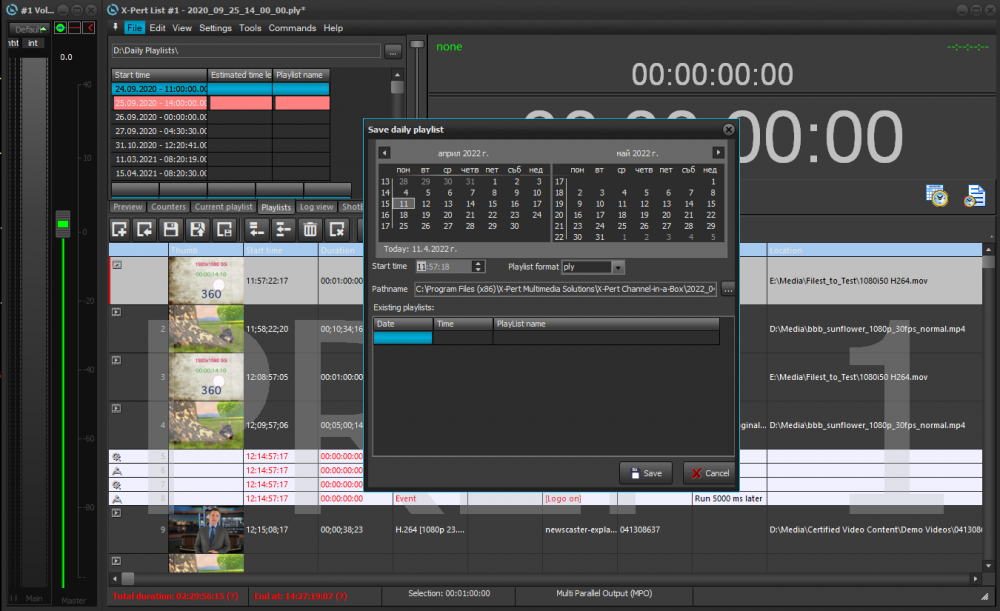Toggle the red line button in volume panel
This screenshot has height=611, width=1000.
click(74, 27)
